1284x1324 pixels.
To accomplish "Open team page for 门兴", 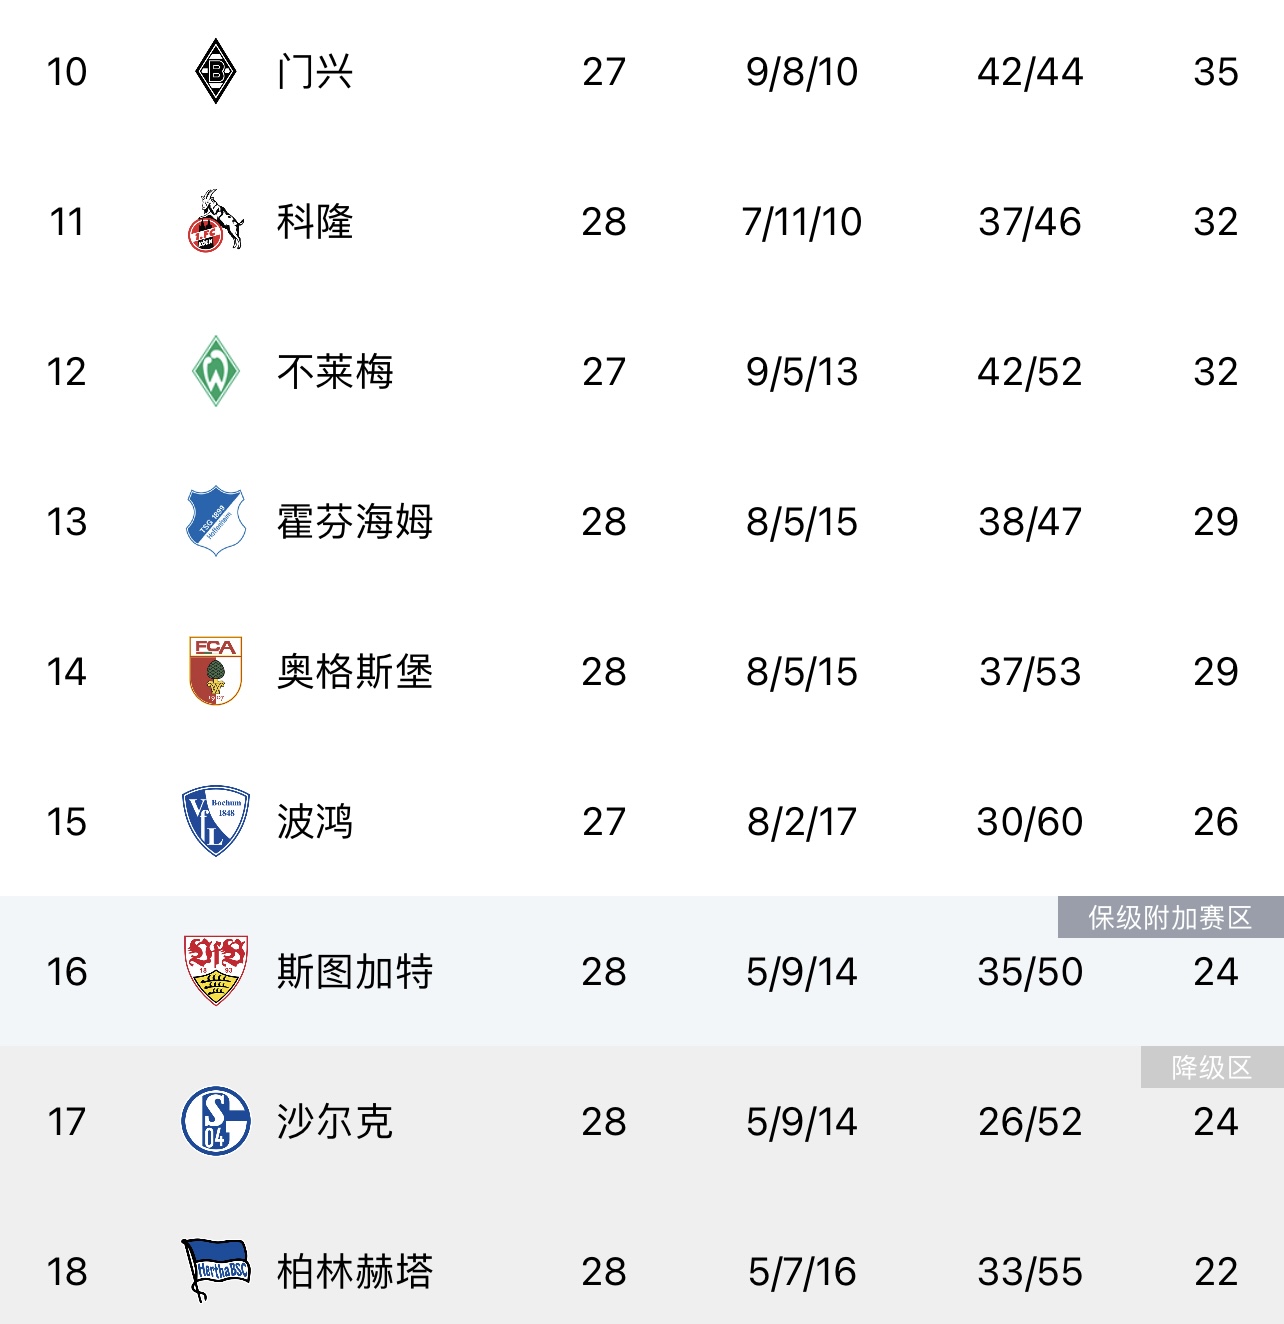I will [x=315, y=72].
